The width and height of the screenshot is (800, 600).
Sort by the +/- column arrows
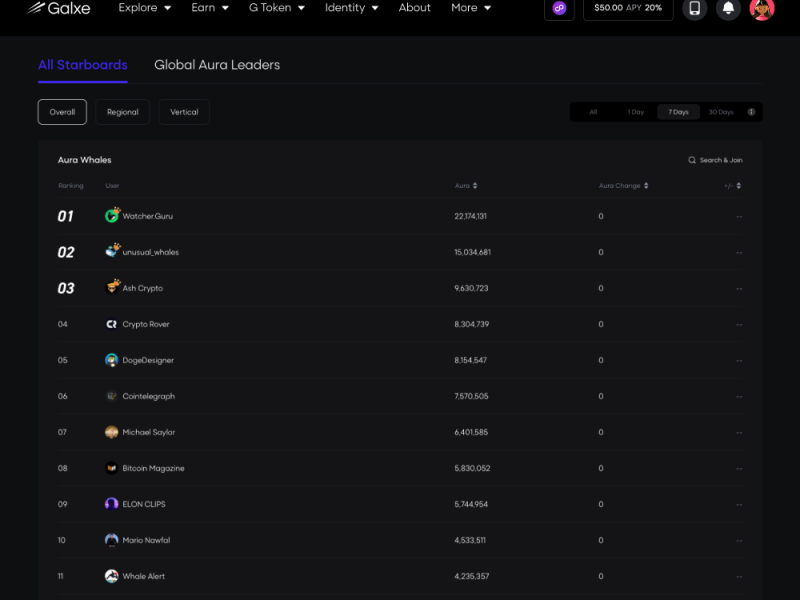(738, 186)
